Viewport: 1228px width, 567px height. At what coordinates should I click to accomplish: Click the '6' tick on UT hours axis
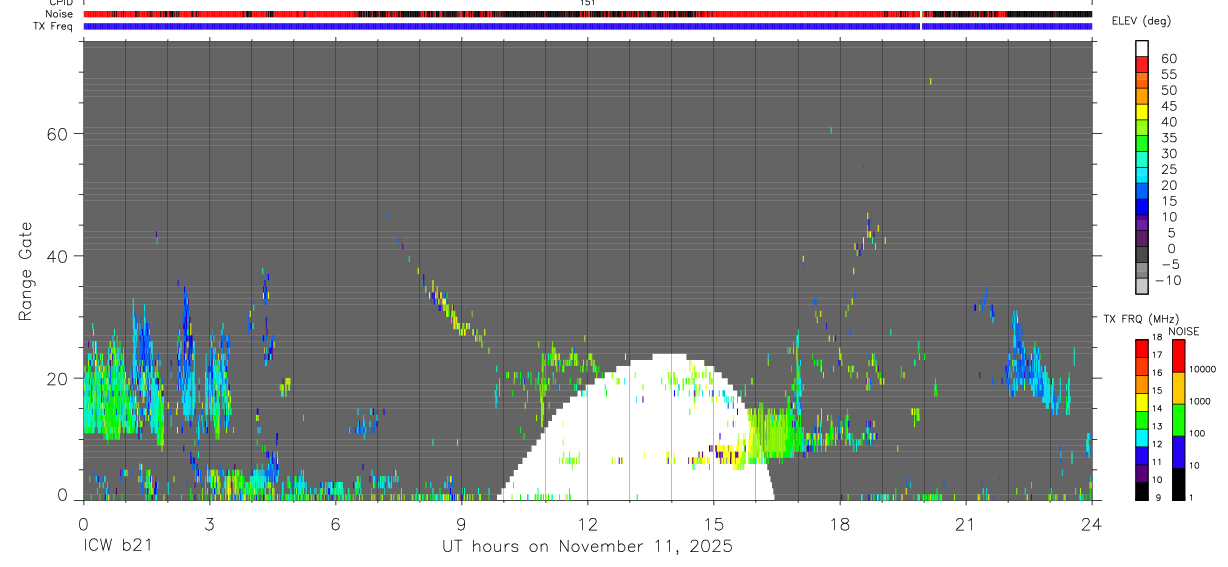(x=335, y=523)
